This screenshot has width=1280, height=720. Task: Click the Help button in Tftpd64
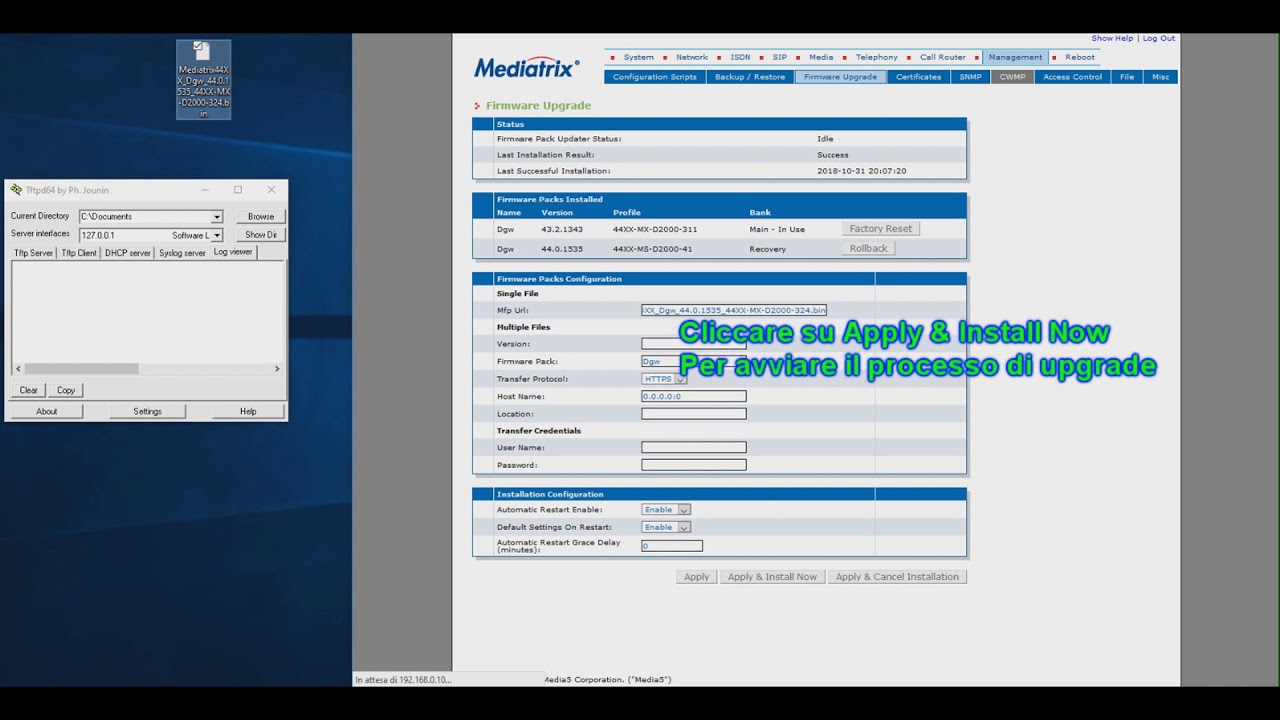click(x=248, y=411)
